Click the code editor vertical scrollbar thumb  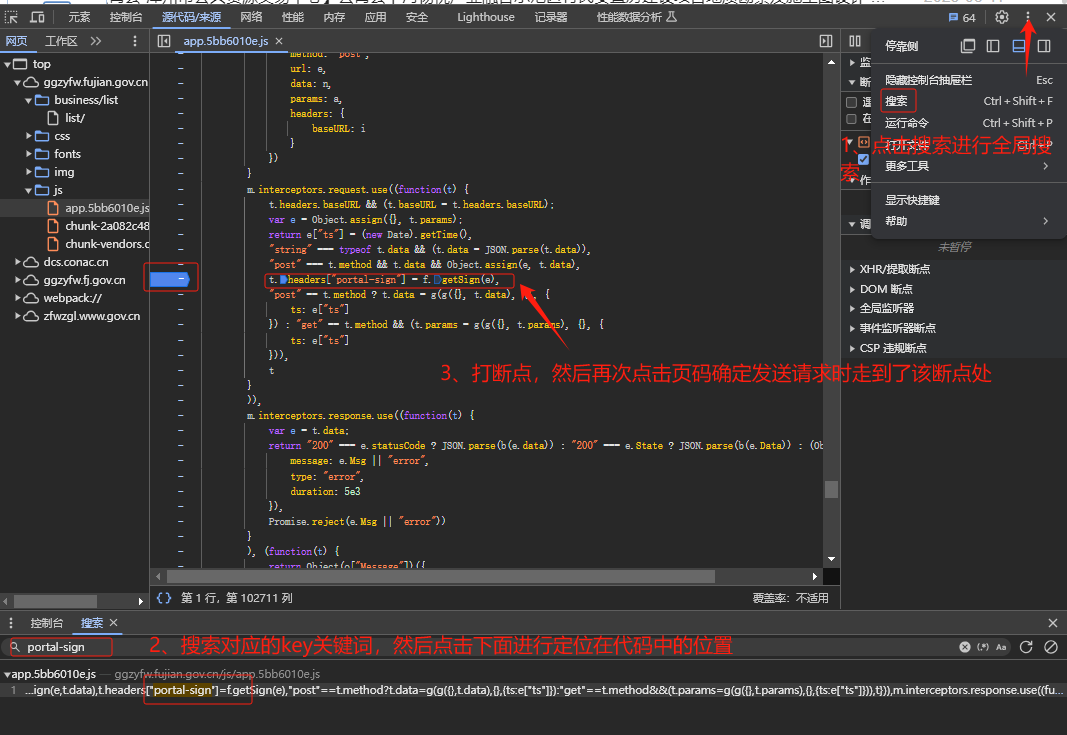pos(831,489)
